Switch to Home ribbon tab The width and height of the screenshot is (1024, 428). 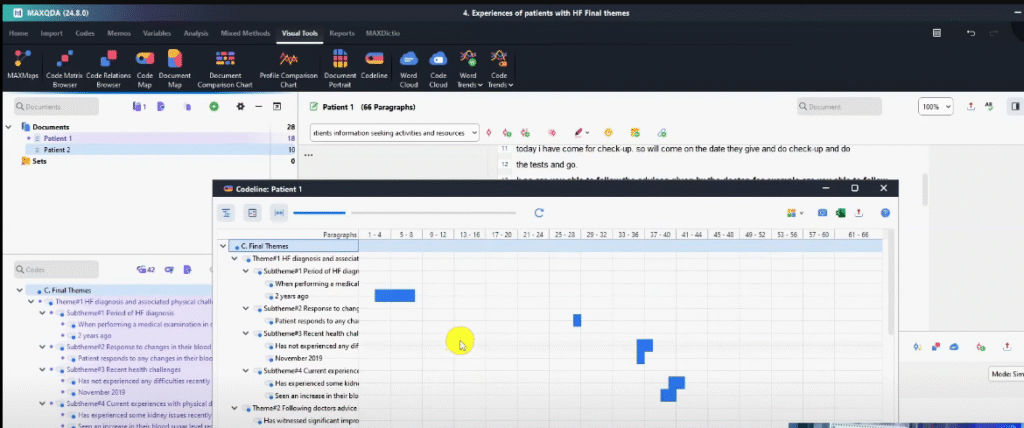click(18, 33)
